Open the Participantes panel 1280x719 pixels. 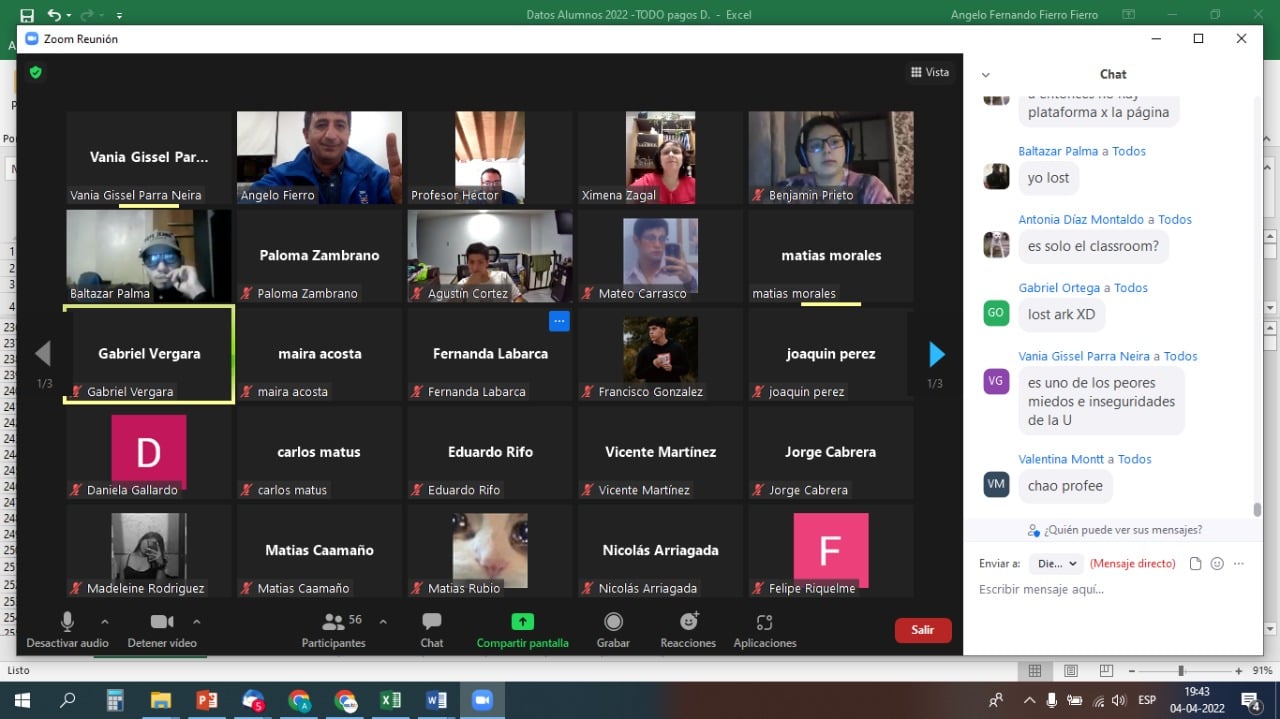tap(334, 629)
